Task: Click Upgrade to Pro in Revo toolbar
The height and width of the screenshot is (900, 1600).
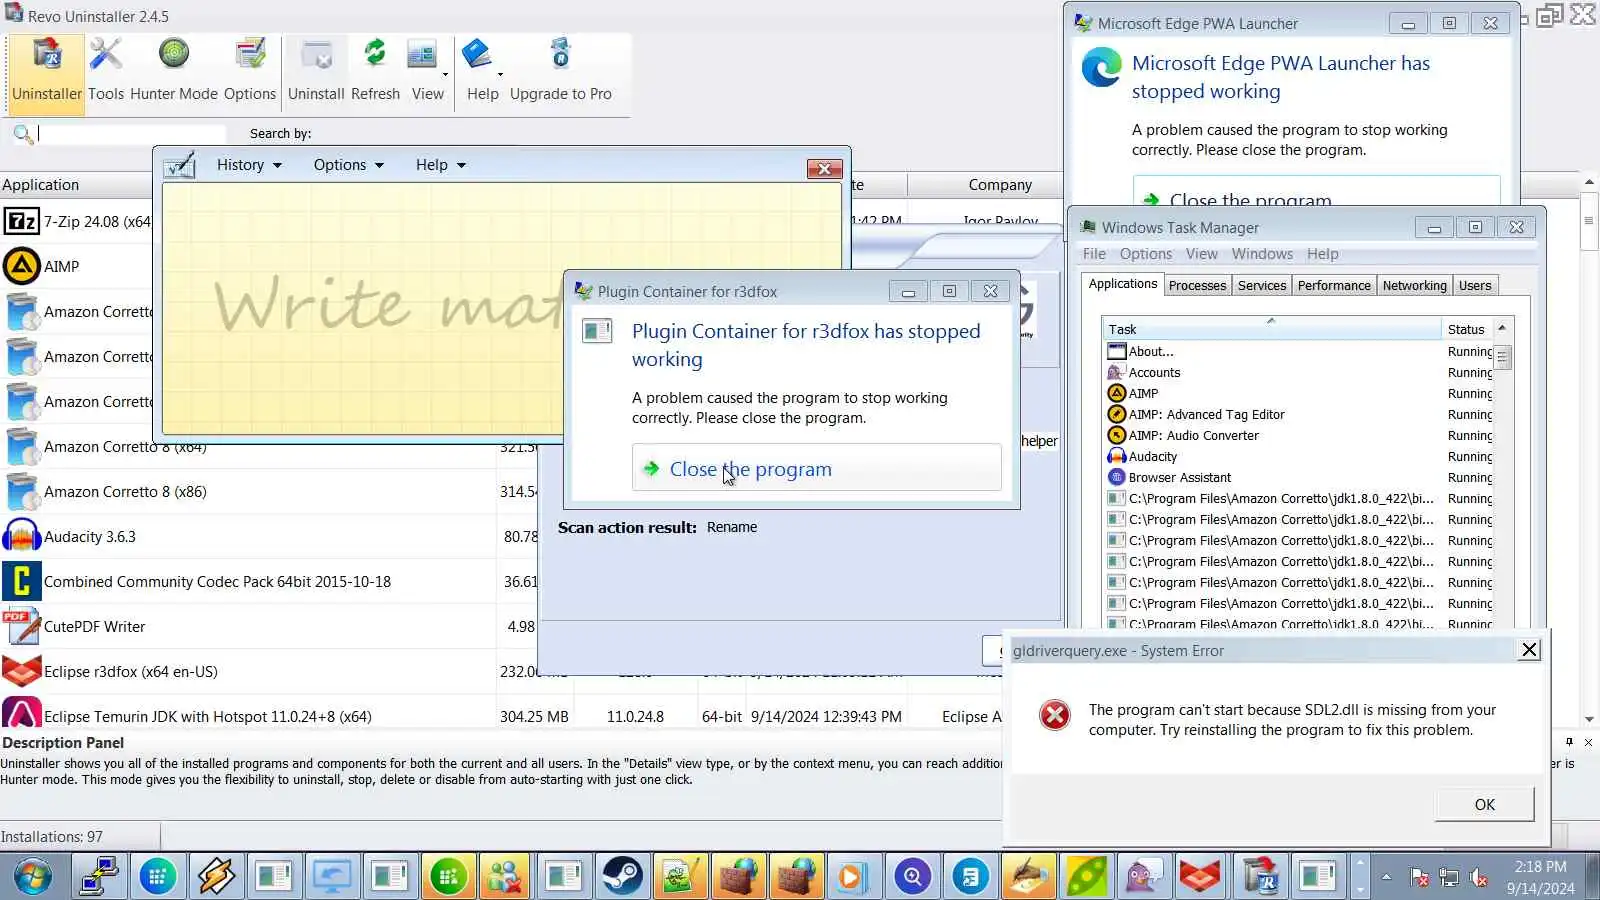Action: [x=561, y=70]
